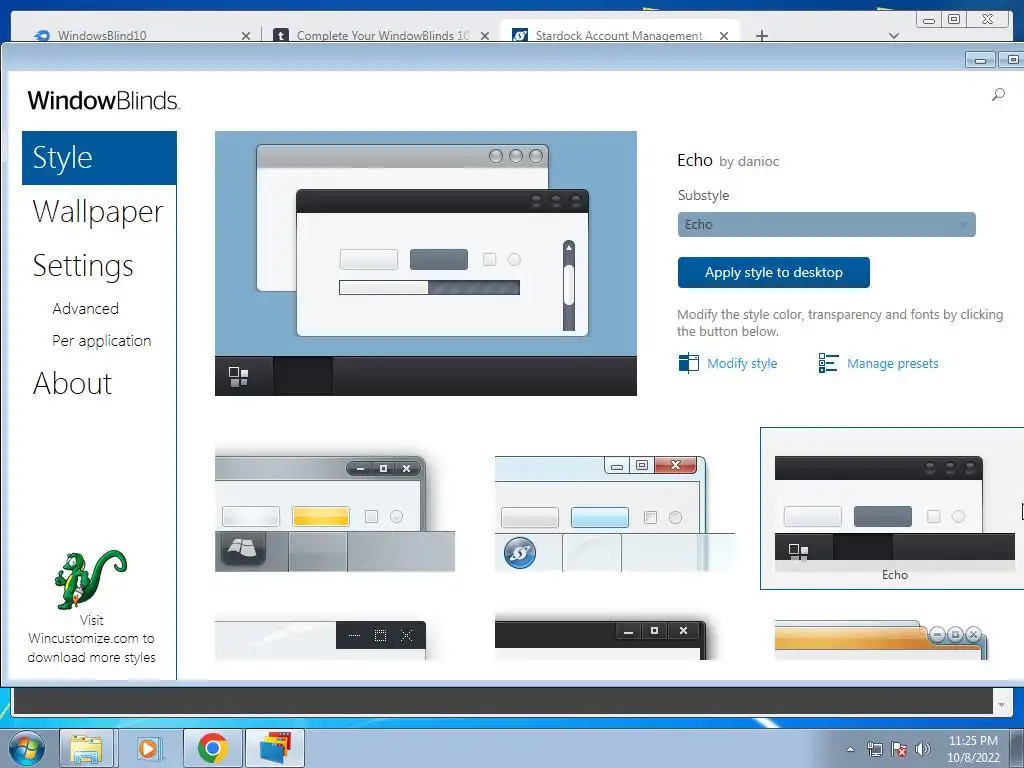This screenshot has width=1024, height=768.
Task: Select Per application entry
Action: click(102, 341)
